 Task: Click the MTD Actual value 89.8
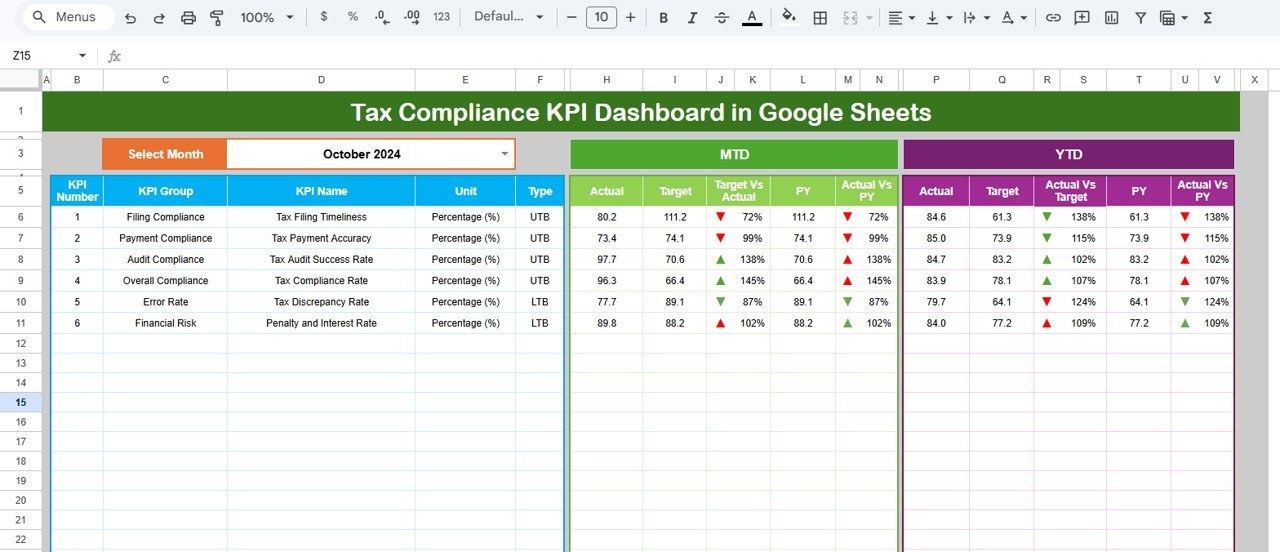click(606, 323)
